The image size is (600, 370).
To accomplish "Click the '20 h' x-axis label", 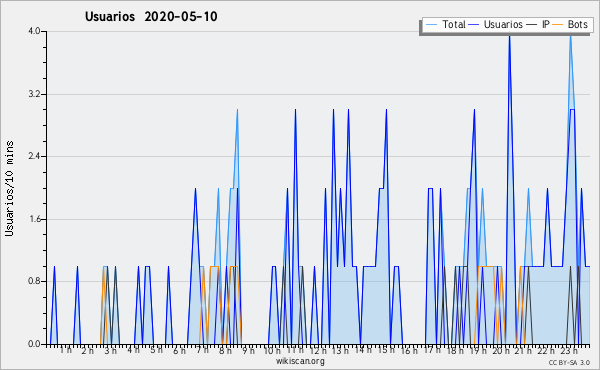I will tap(501, 350).
